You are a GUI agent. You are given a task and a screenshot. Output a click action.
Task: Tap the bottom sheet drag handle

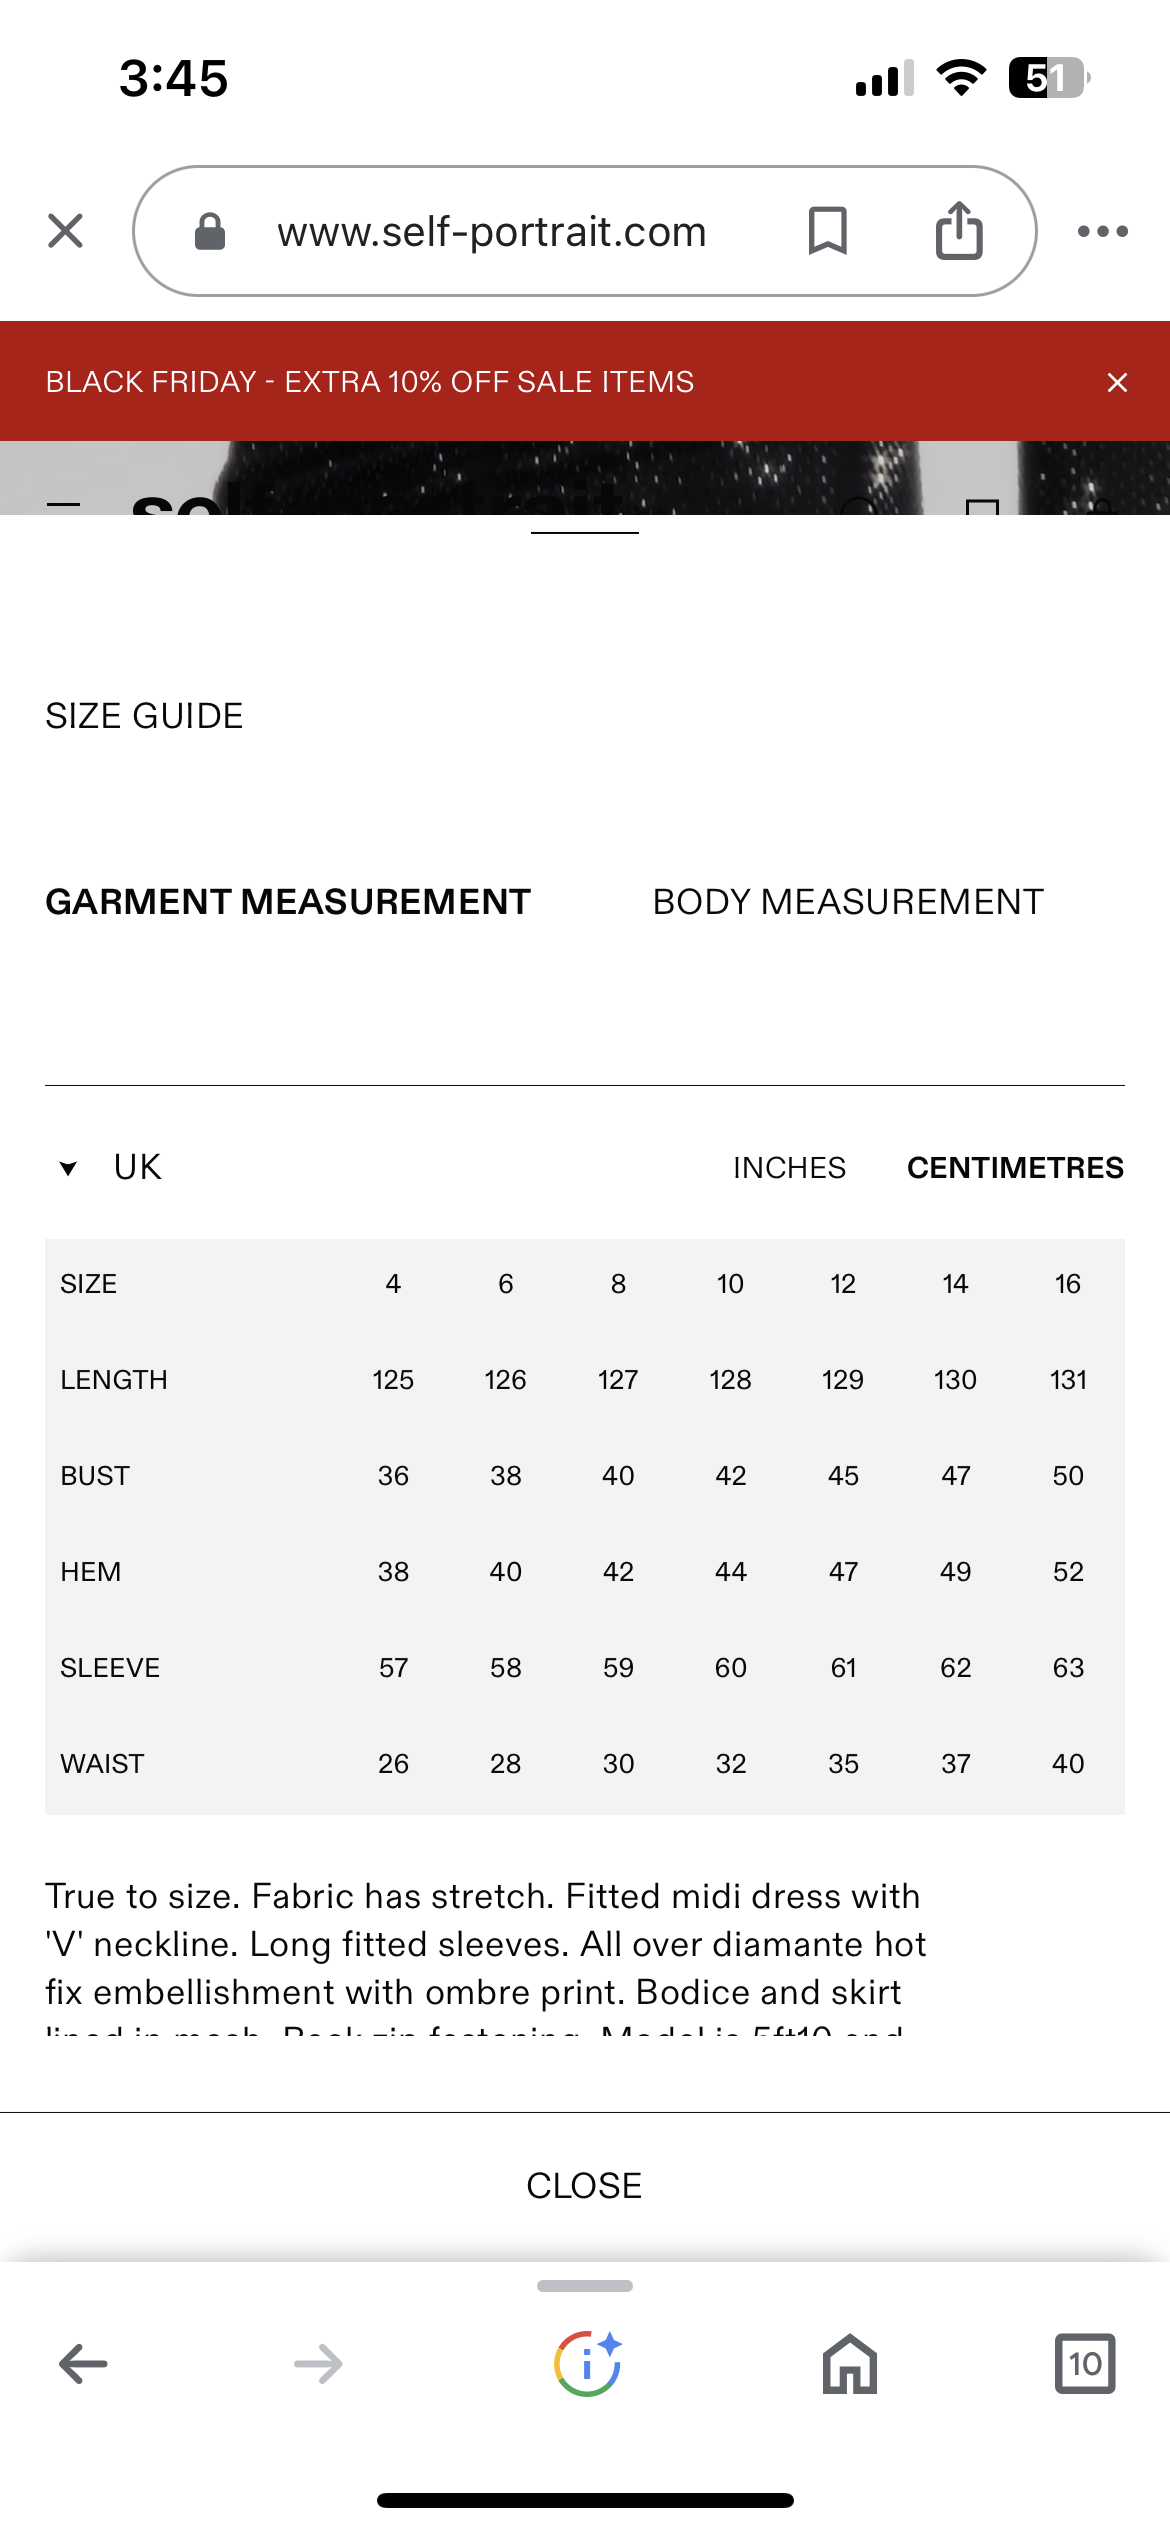point(585,2286)
